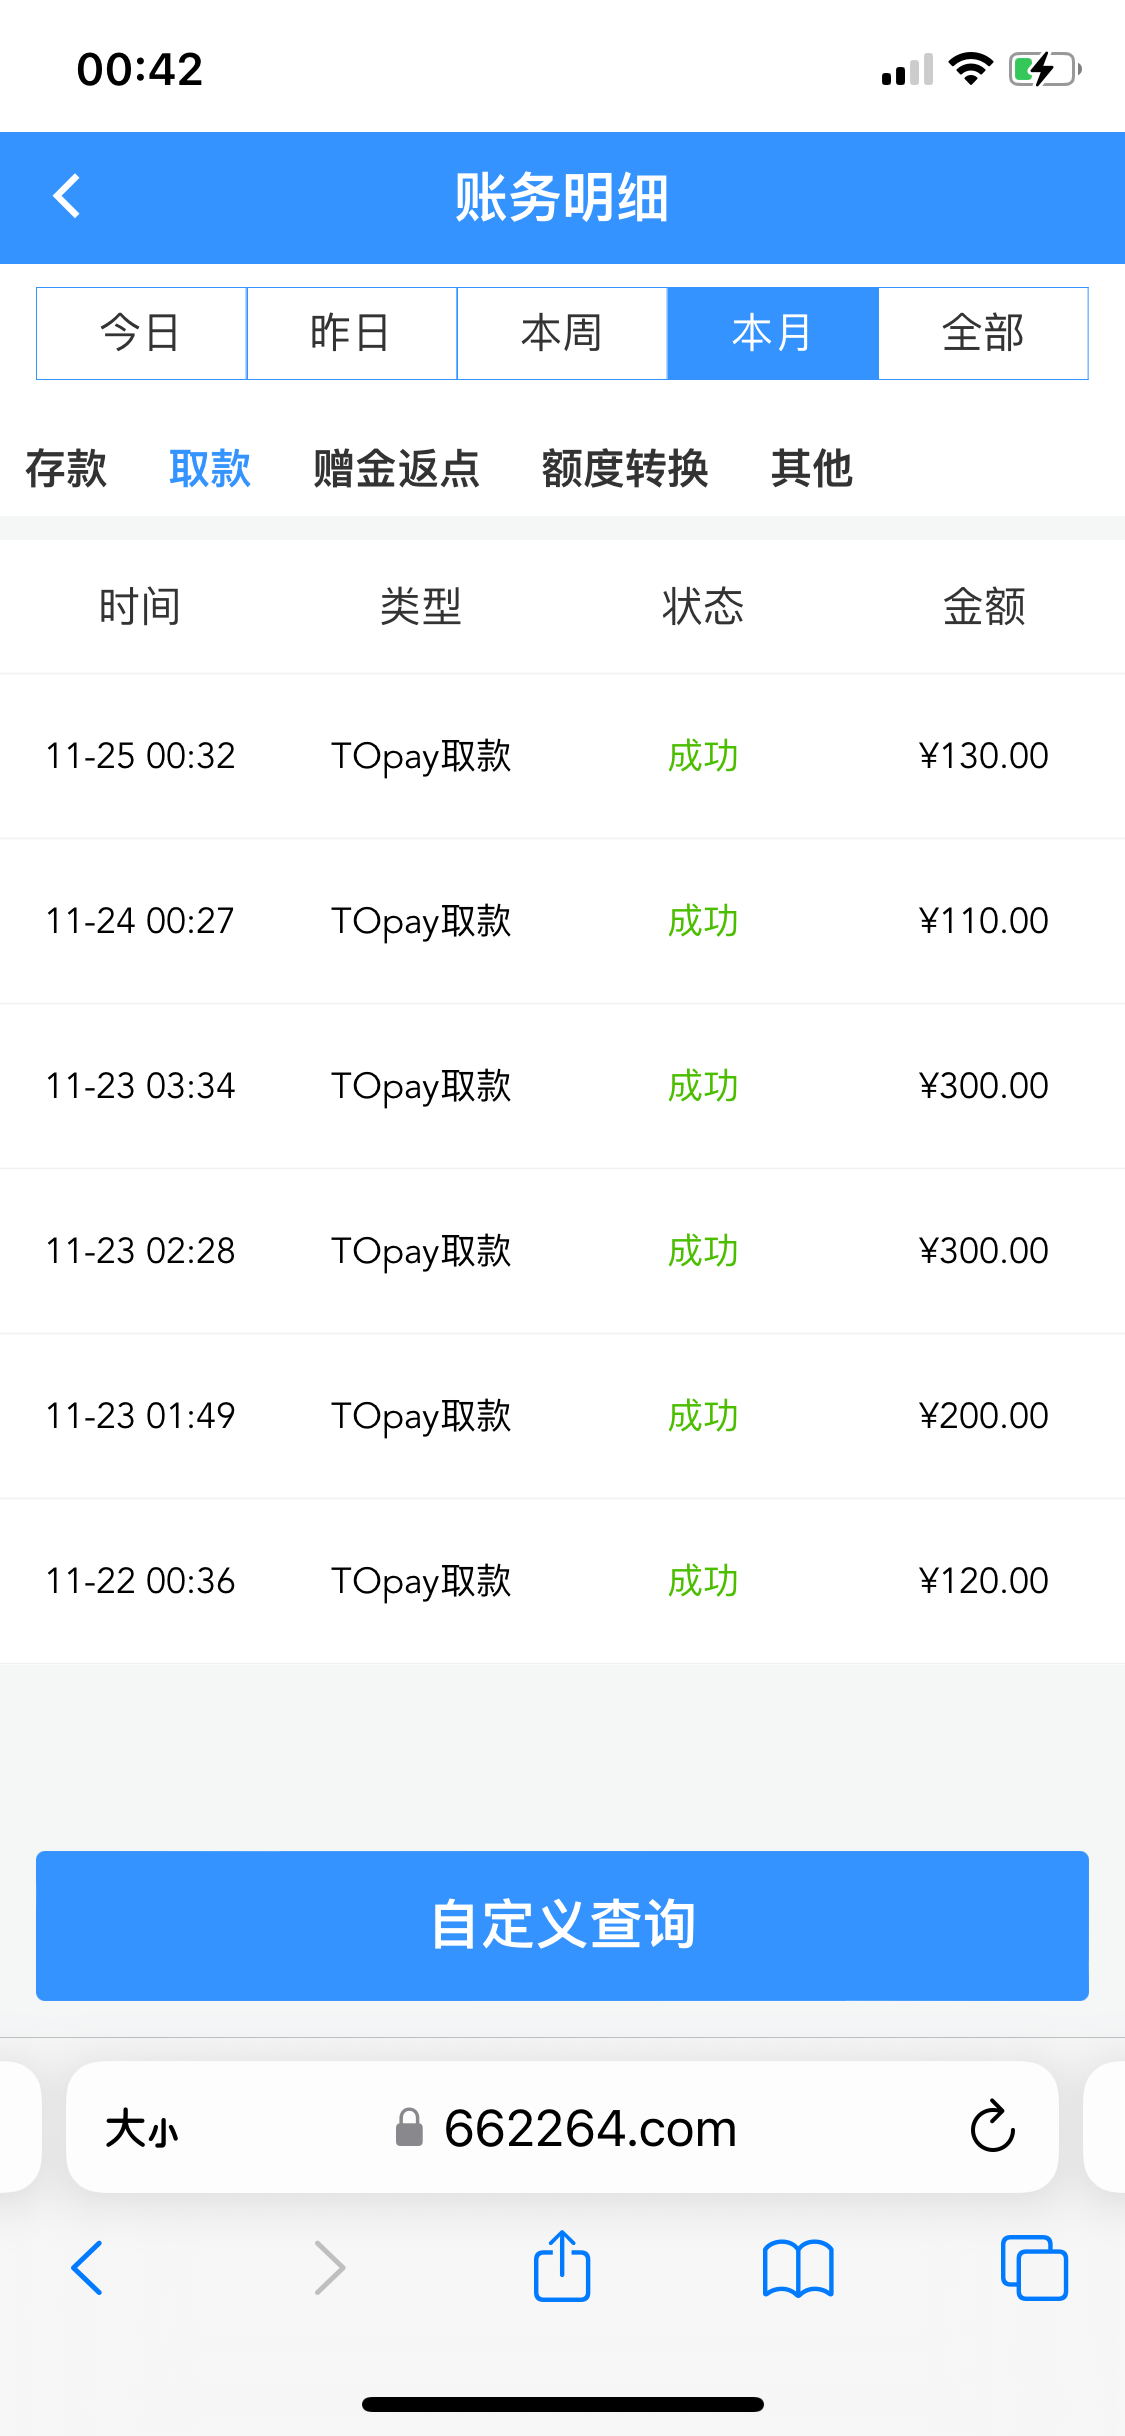Open the 赠金返点 category
Image resolution: width=1125 pixels, height=2436 pixels.
[x=396, y=468]
